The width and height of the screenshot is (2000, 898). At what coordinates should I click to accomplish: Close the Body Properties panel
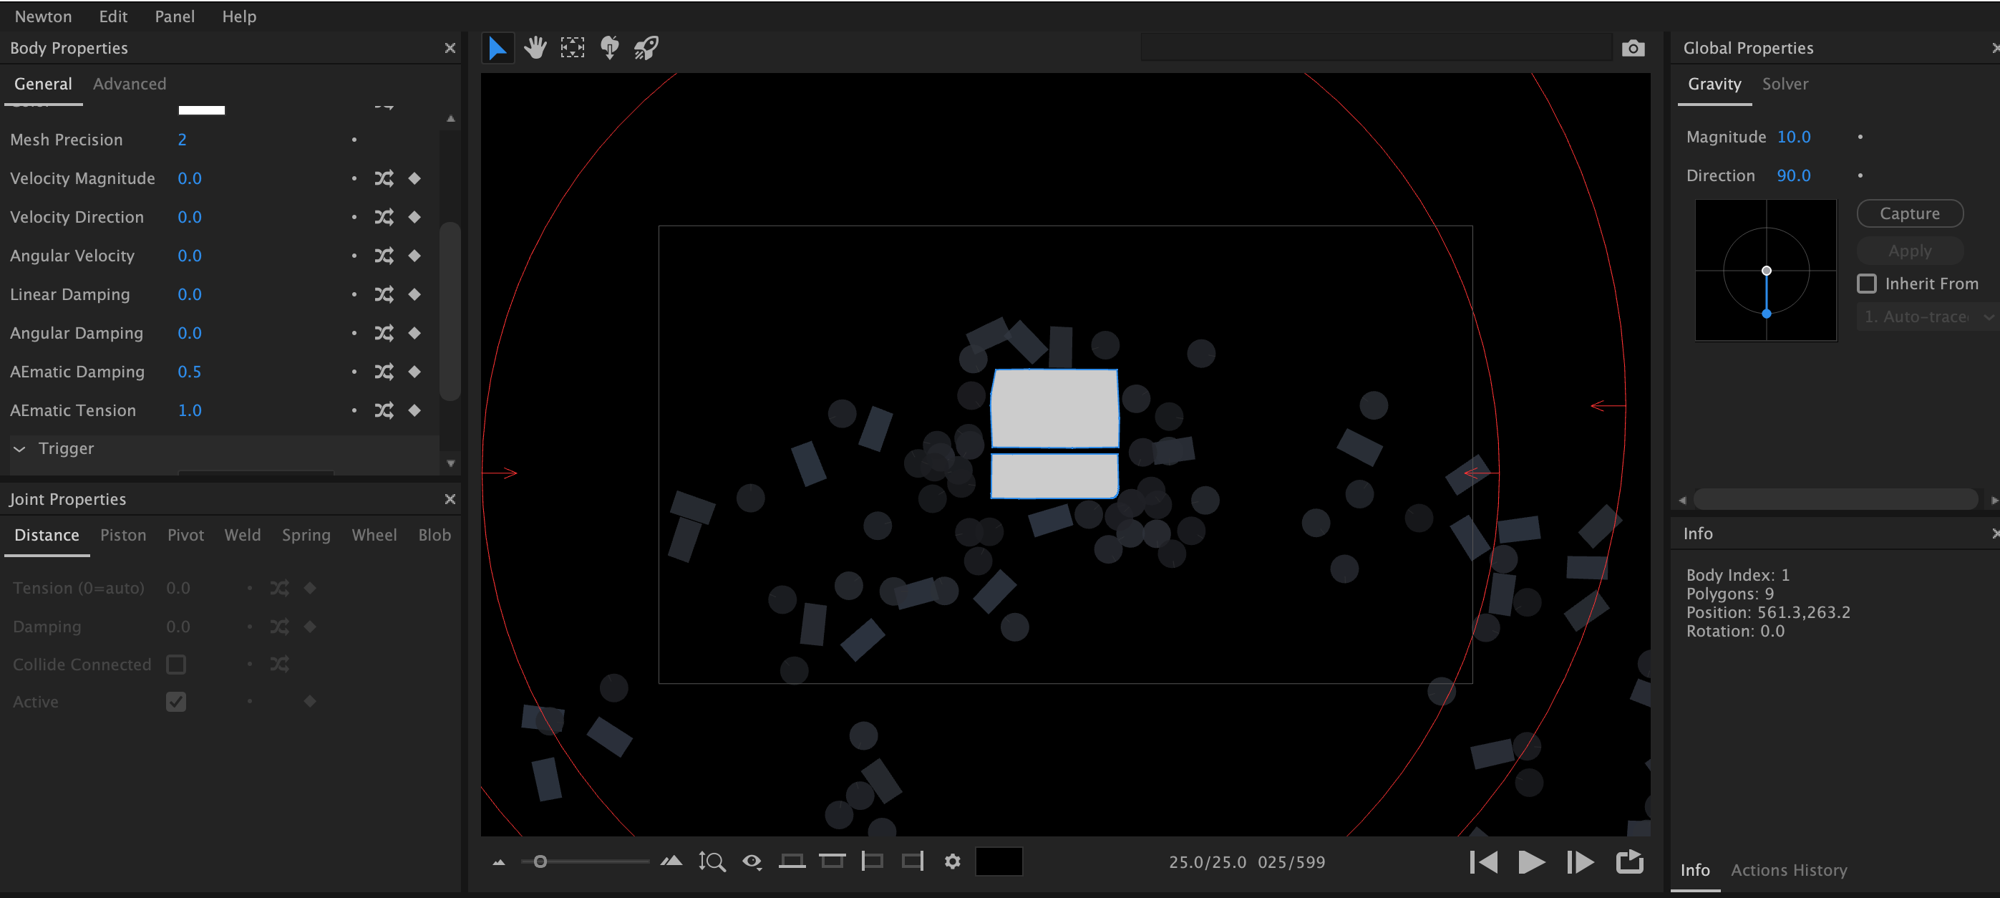(450, 48)
